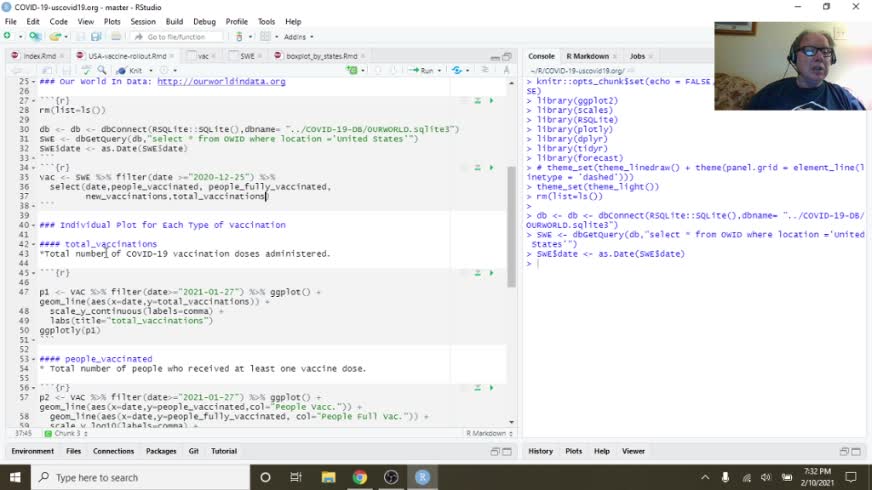
Task: Click the Create Project icon
Action: [x=34, y=36]
